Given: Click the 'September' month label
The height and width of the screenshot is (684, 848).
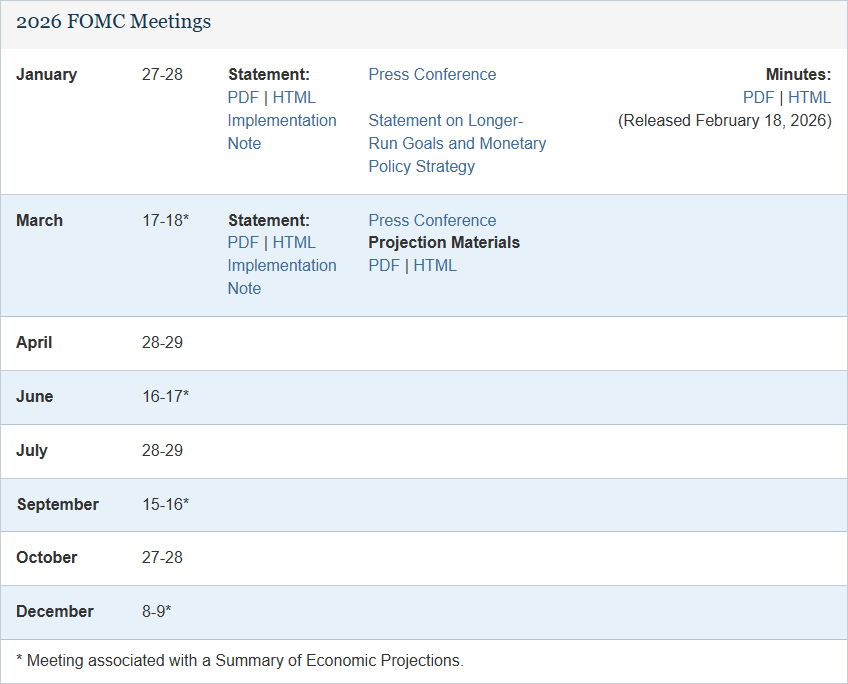Looking at the screenshot, I should point(58,504).
